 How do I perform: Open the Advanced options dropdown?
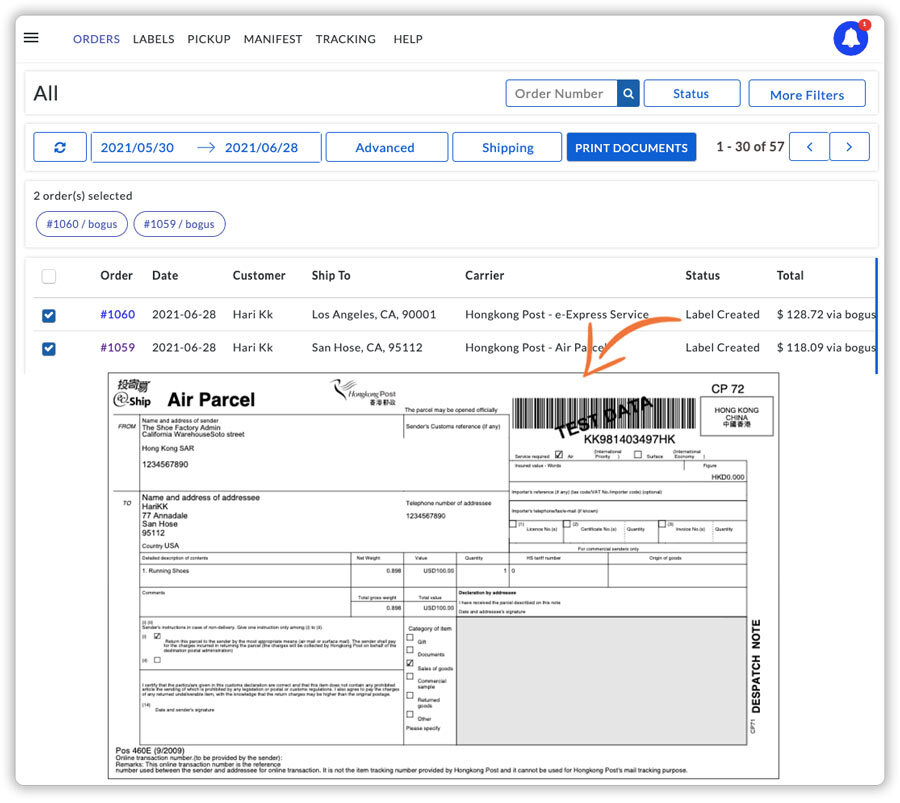click(385, 147)
